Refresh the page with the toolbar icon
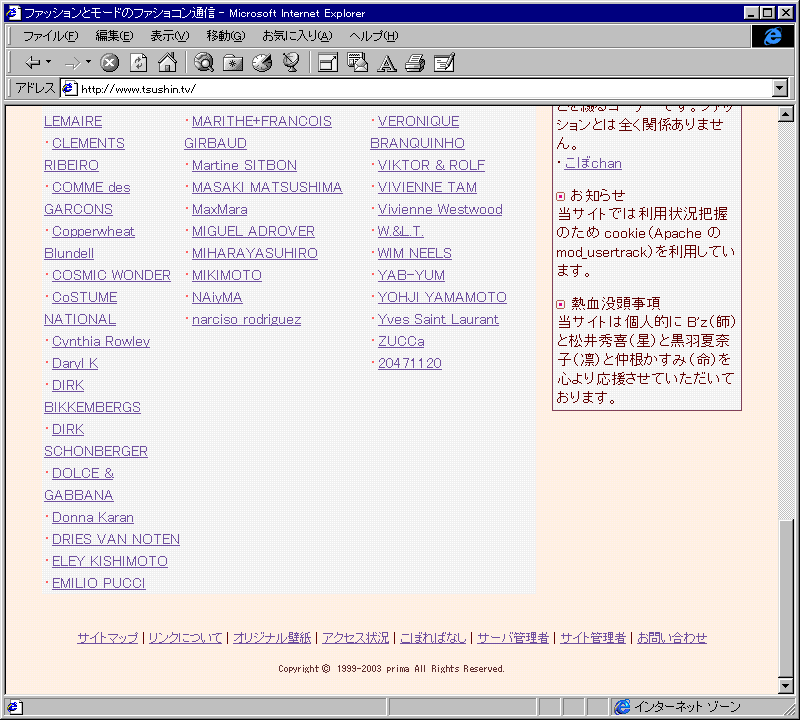 coord(138,63)
